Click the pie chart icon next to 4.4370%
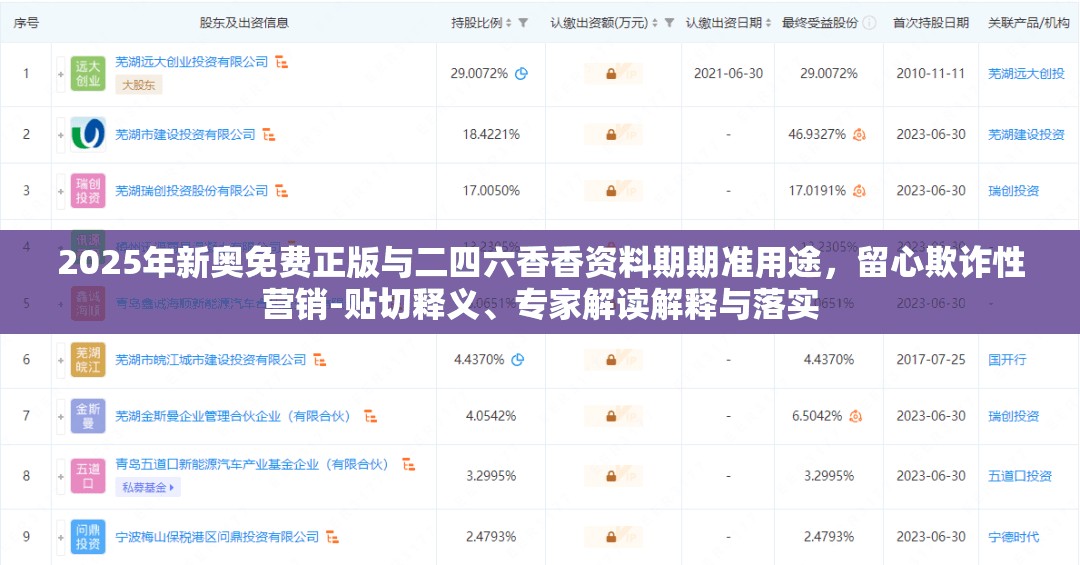The height and width of the screenshot is (565, 1080). coord(518,360)
